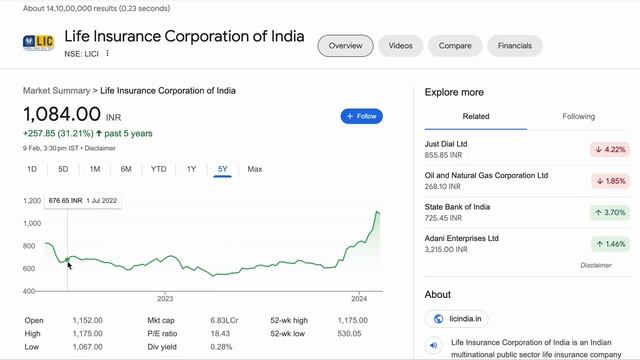Switch to the Videos tab
Screen dimensions: 640x360
tap(400, 46)
